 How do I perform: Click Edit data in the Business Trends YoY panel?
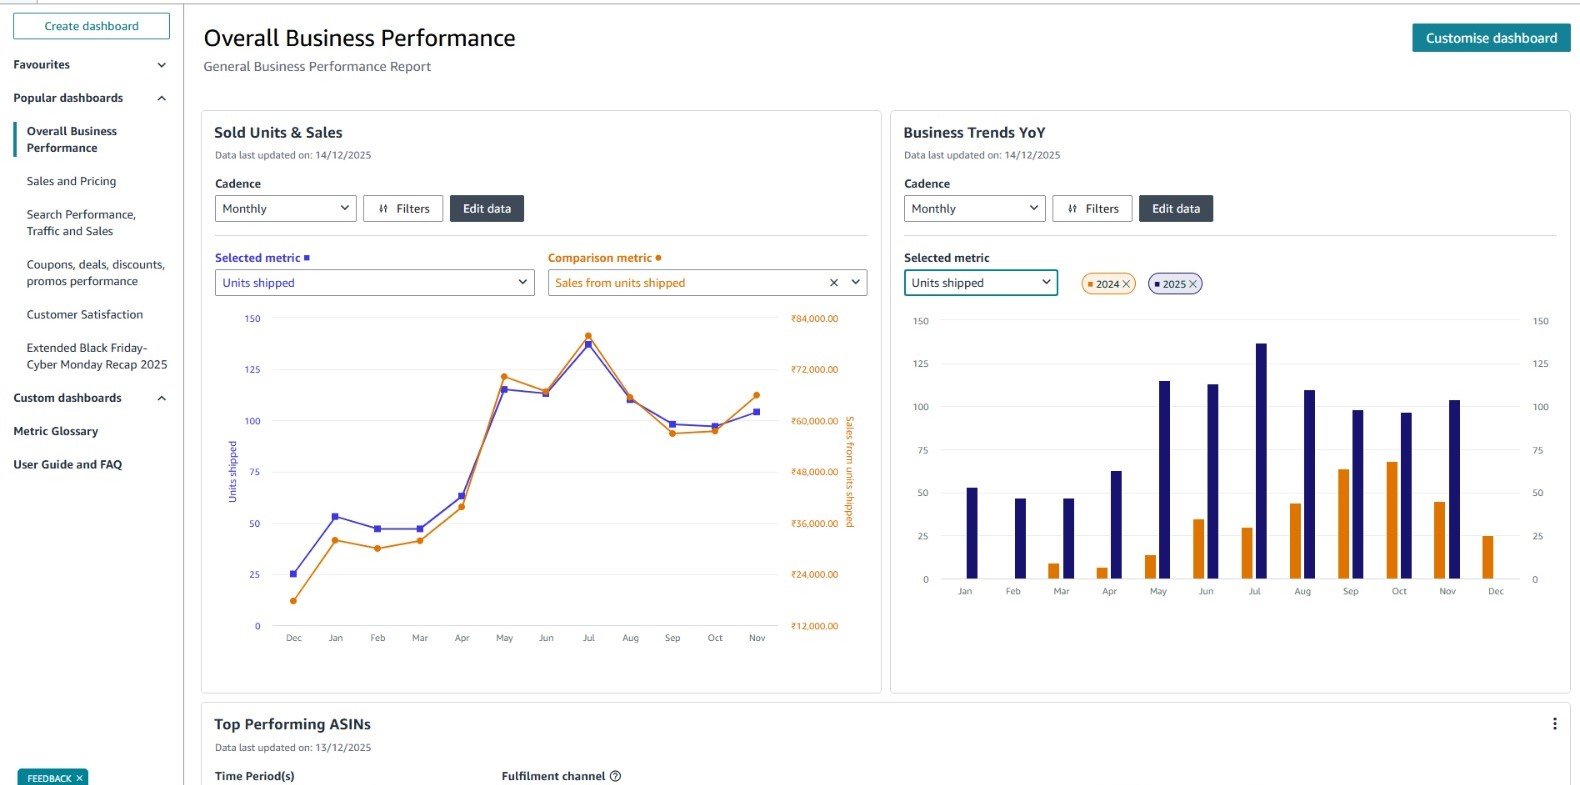tap(1175, 209)
